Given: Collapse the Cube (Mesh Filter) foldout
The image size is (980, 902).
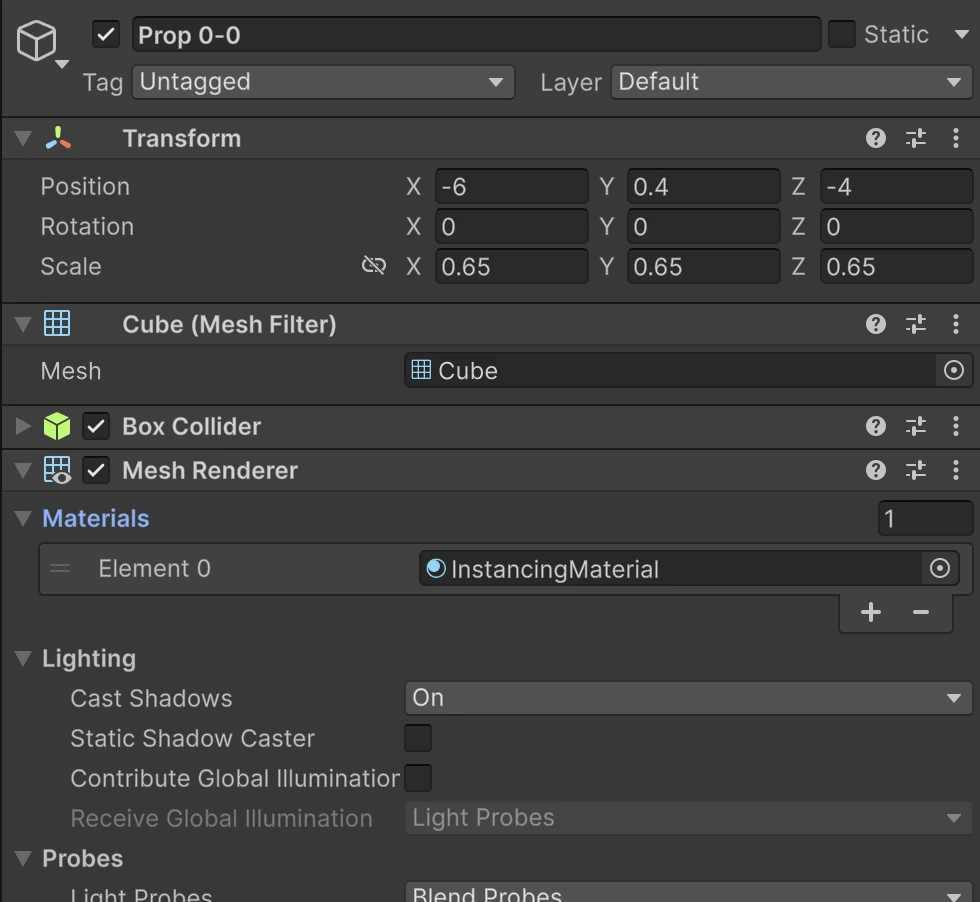Looking at the screenshot, I should tap(23, 324).
